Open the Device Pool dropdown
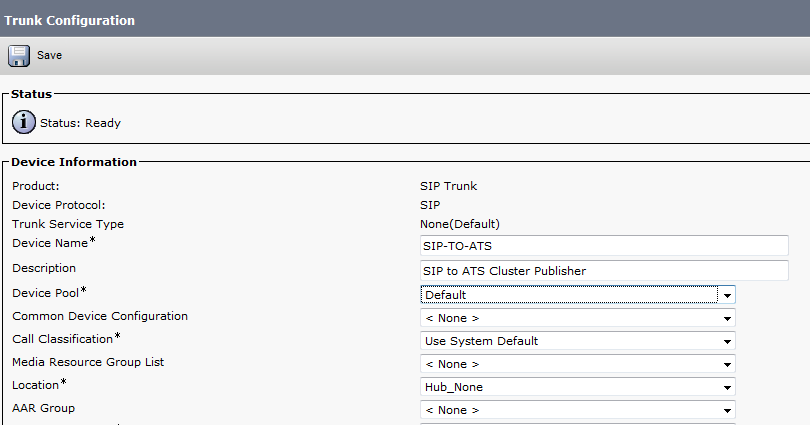Viewport: 810px width, 425px height. 577,295
